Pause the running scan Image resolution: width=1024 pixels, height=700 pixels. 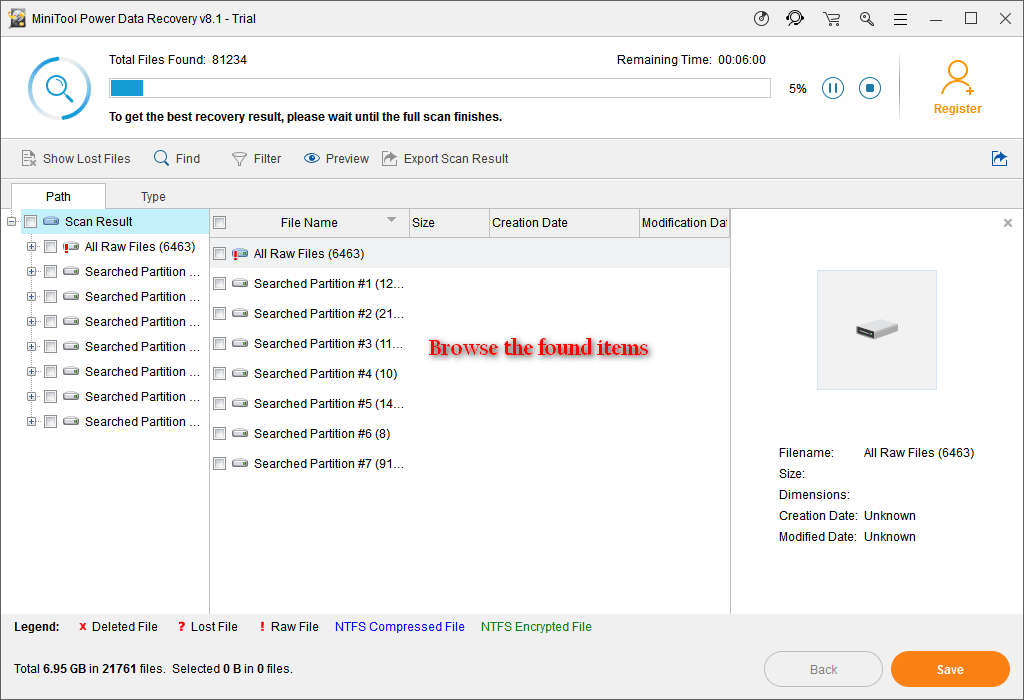833,88
